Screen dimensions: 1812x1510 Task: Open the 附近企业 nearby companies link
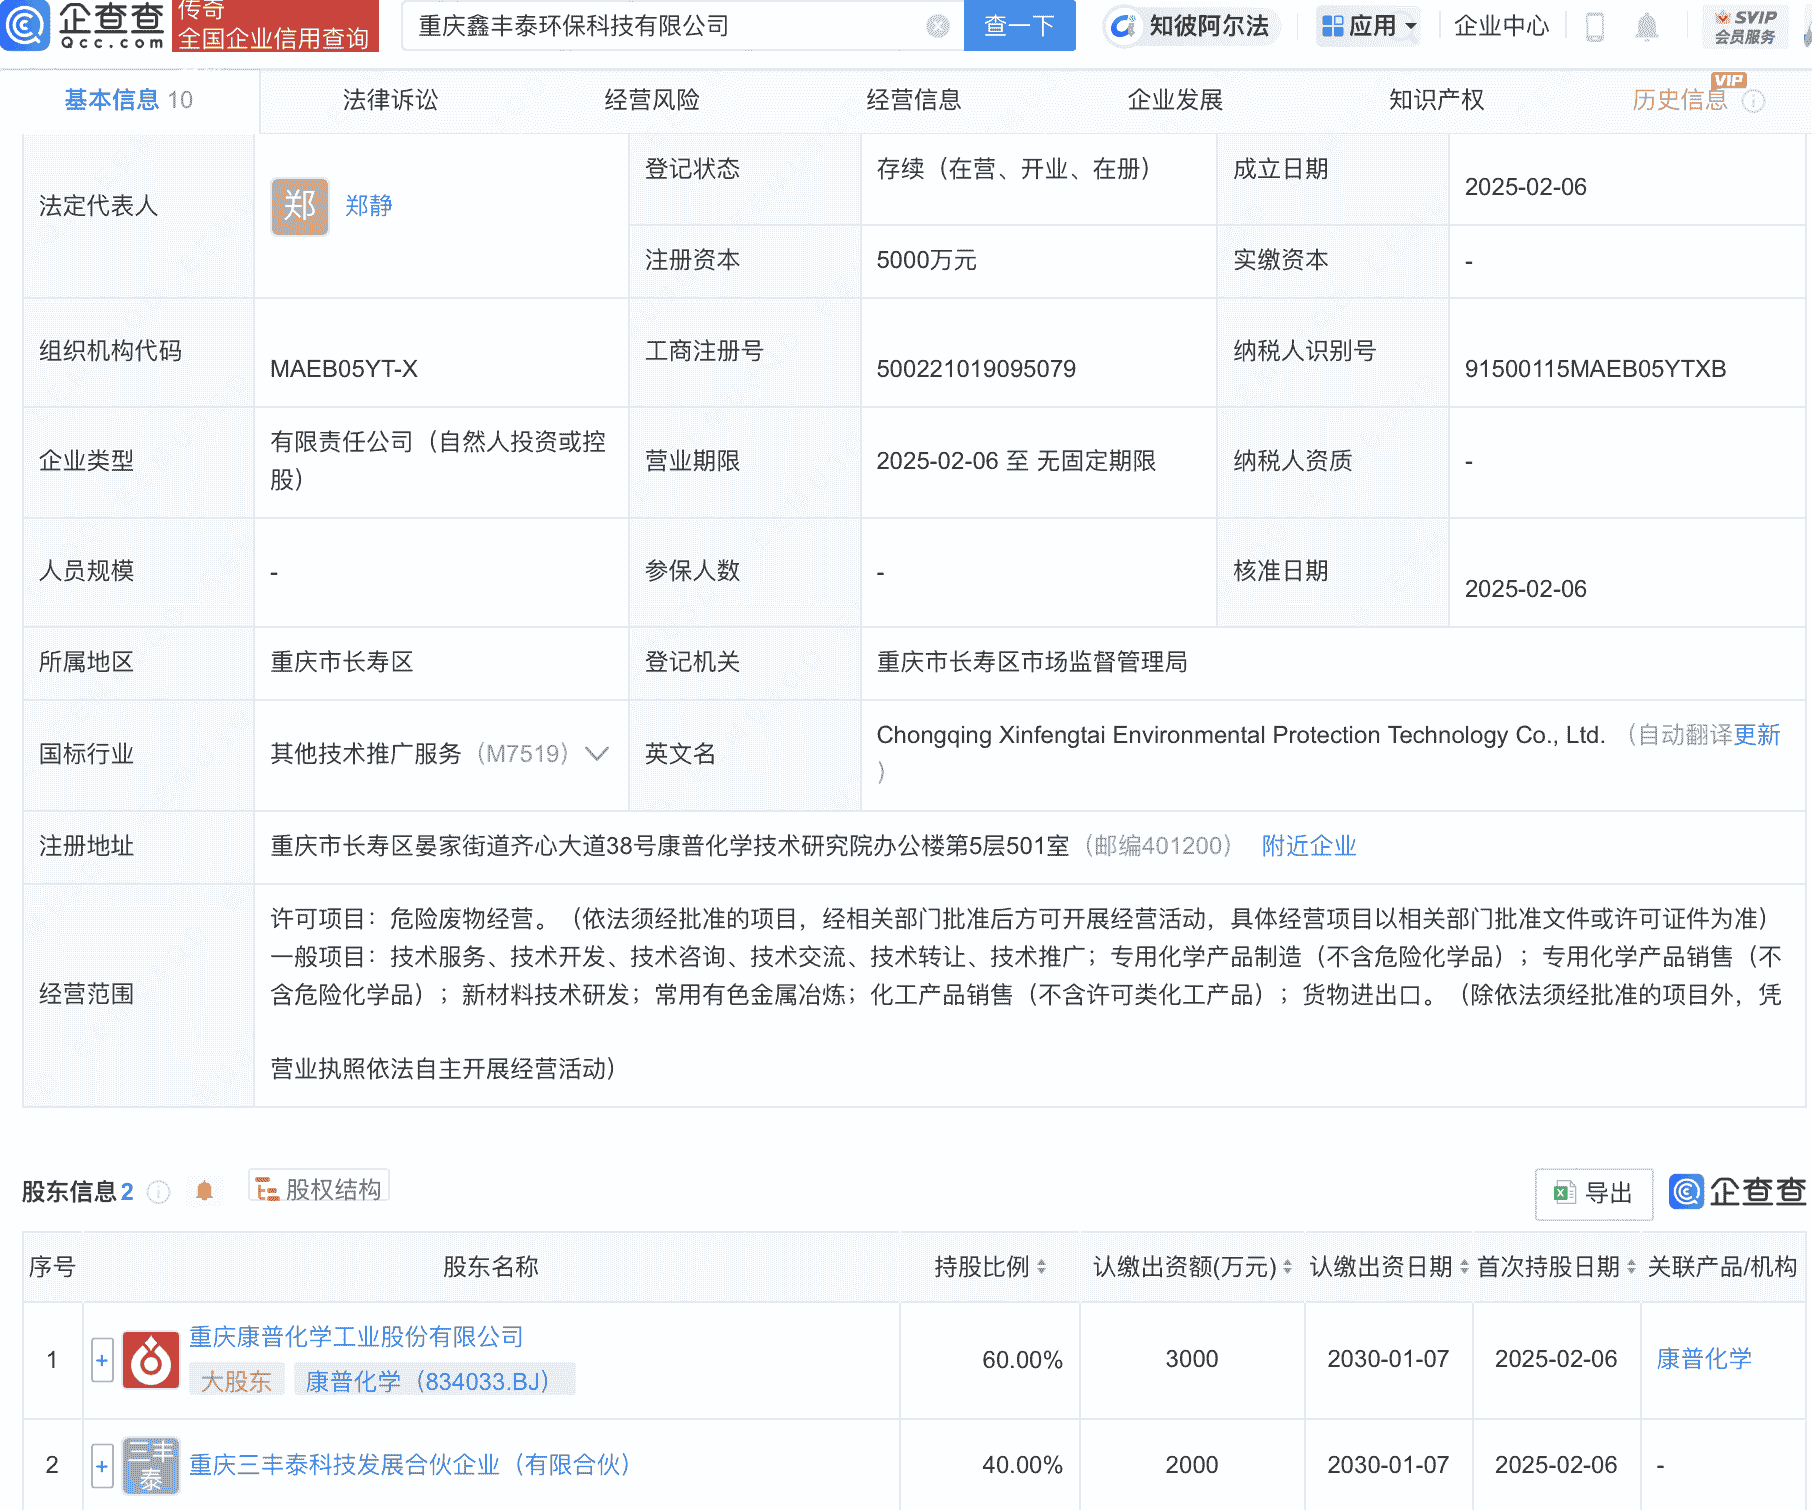pos(1308,846)
